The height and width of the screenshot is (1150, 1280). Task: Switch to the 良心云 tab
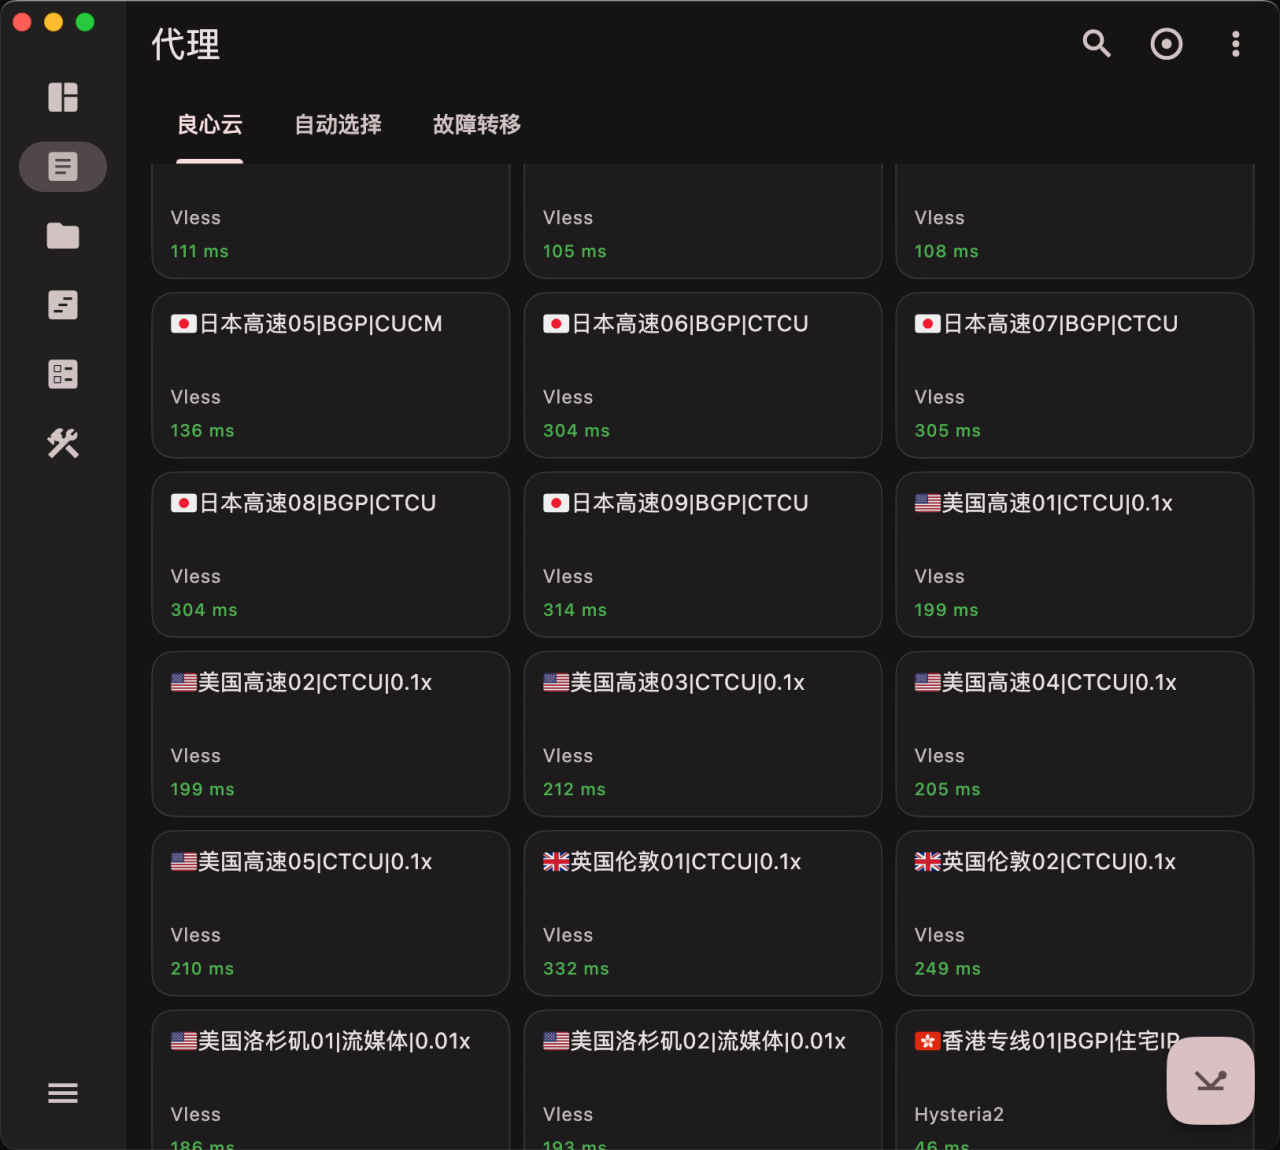pyautogui.click(x=210, y=125)
